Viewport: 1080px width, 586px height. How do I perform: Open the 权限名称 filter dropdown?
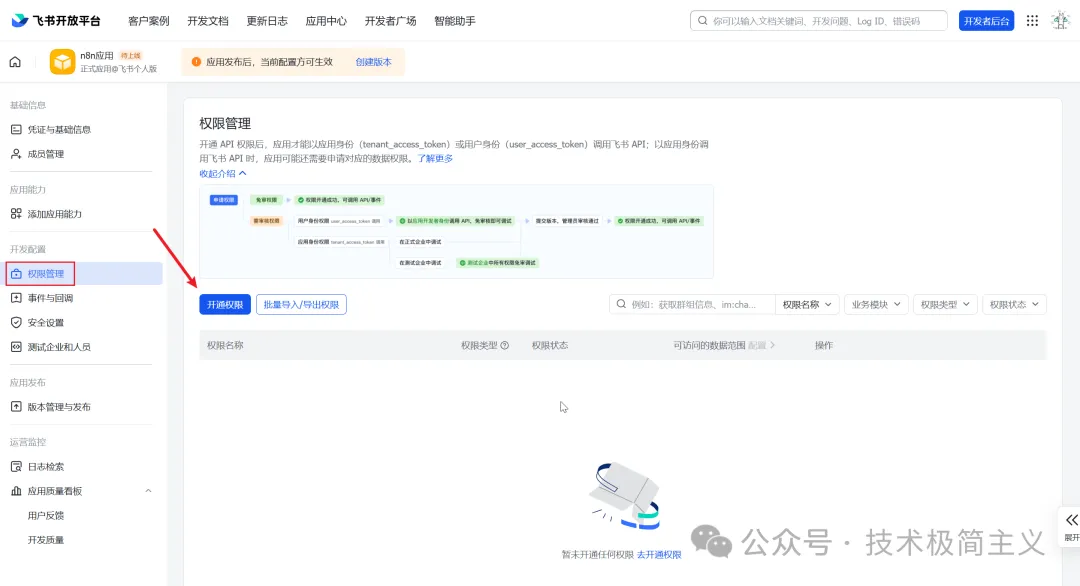coord(806,303)
